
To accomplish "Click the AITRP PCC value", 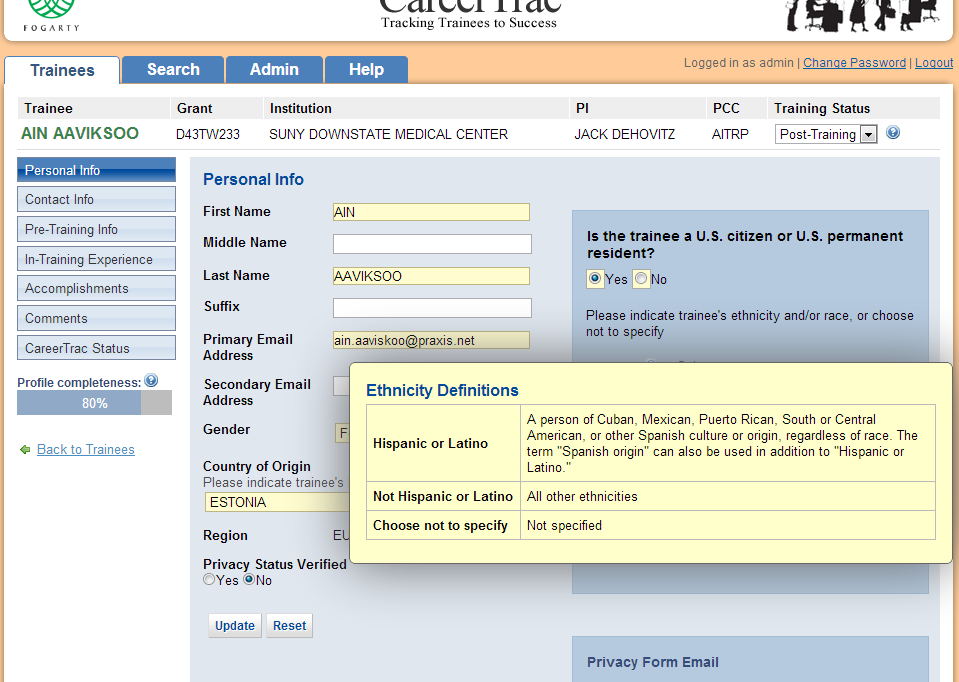I will 730,134.
